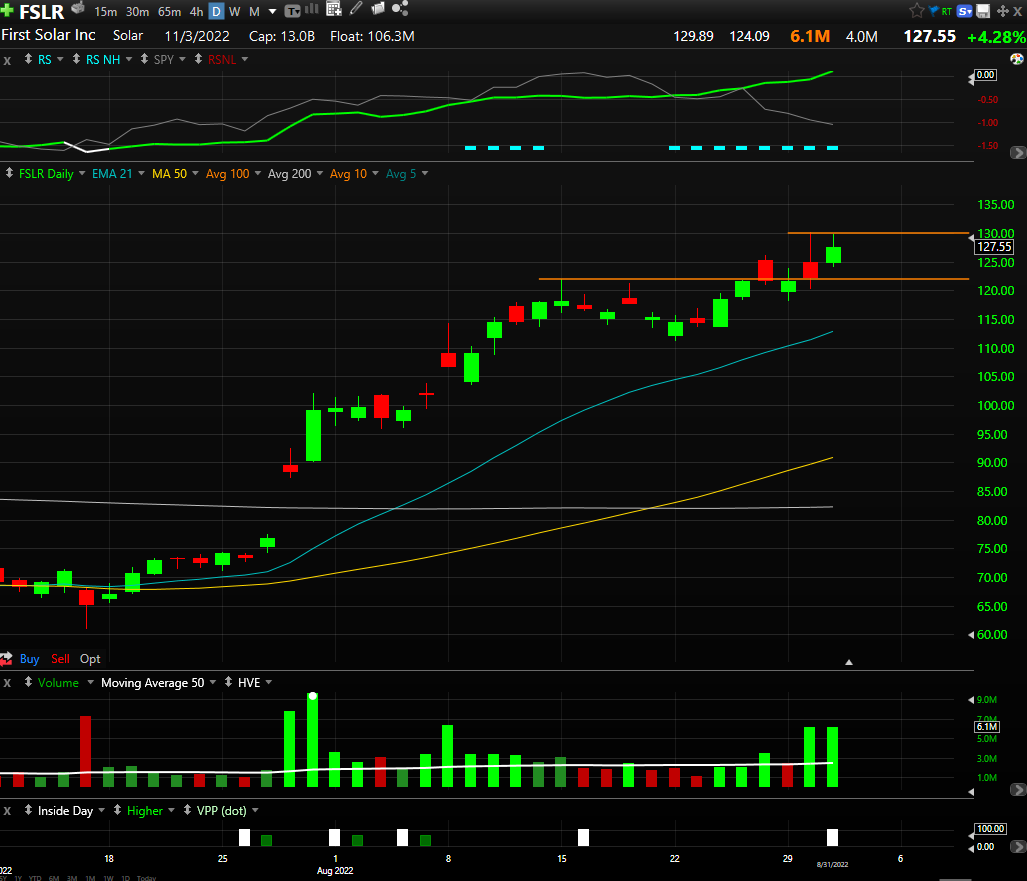Toggle the favorite star icon
The width and height of the screenshot is (1027, 881).
917,10
